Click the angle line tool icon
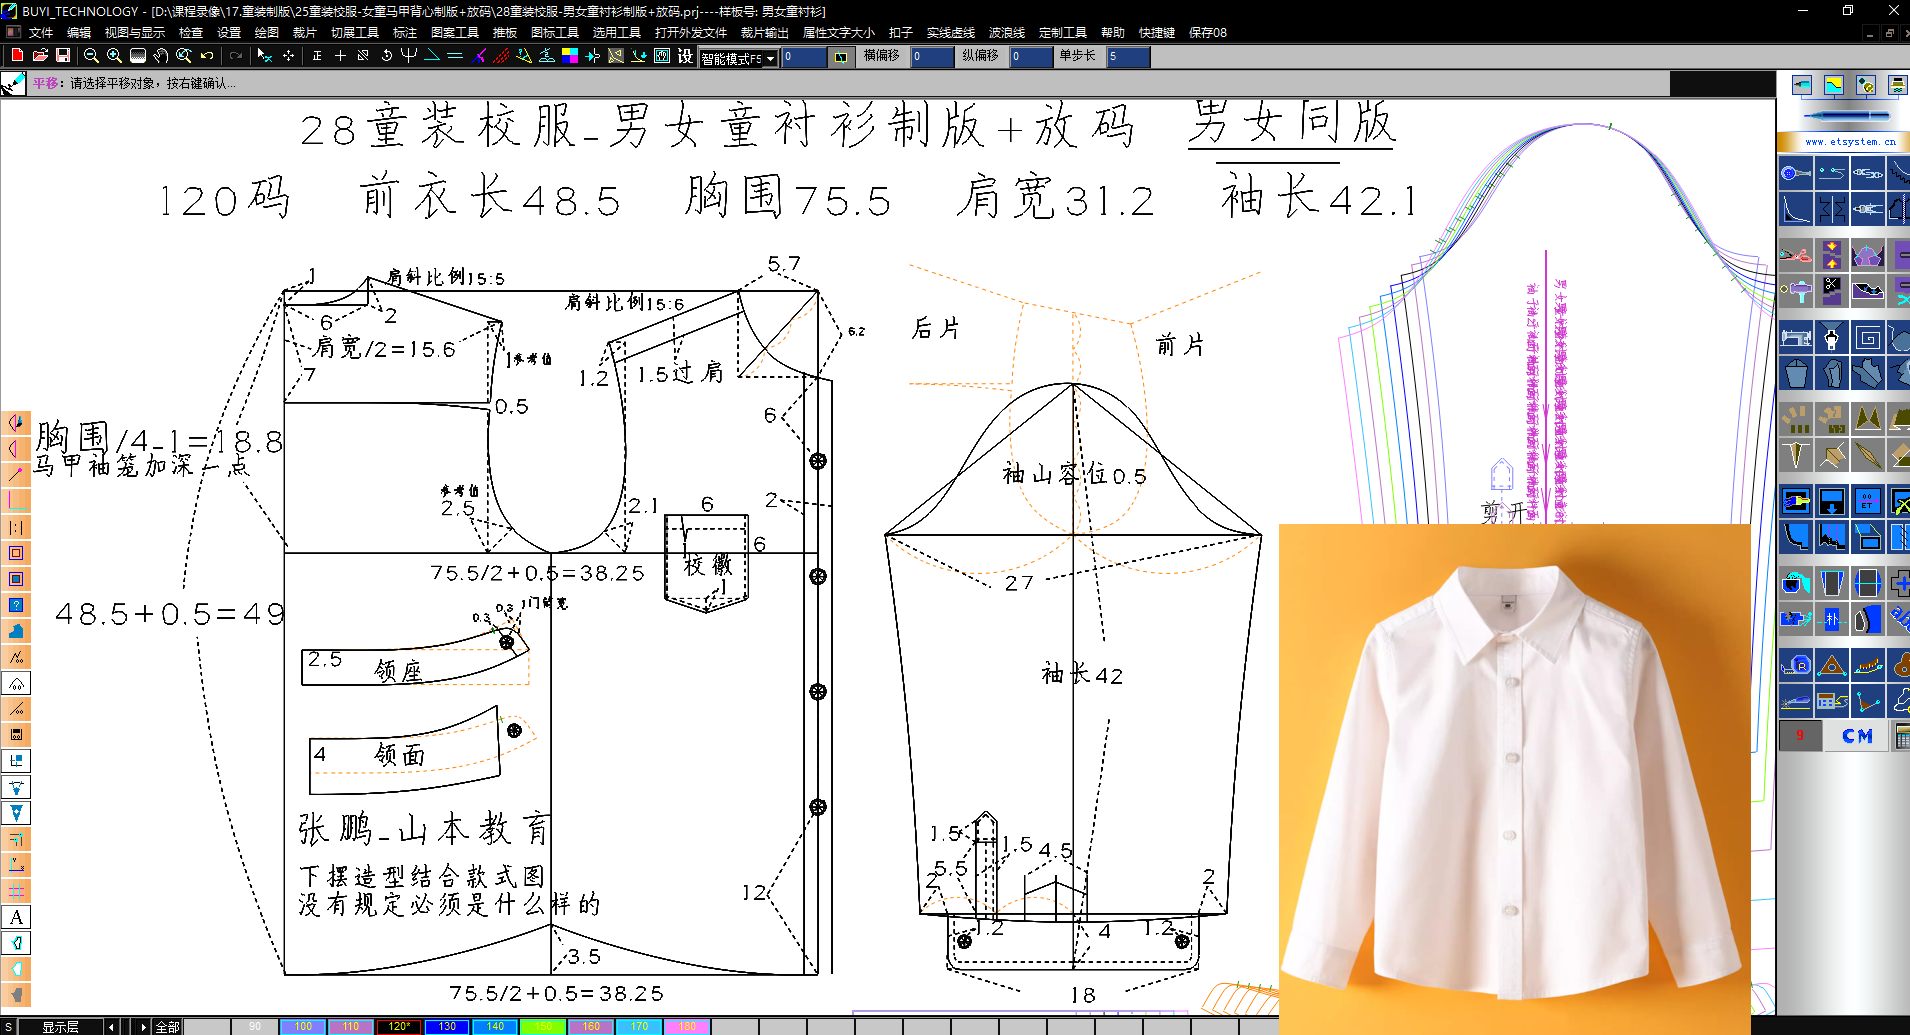 click(432, 55)
